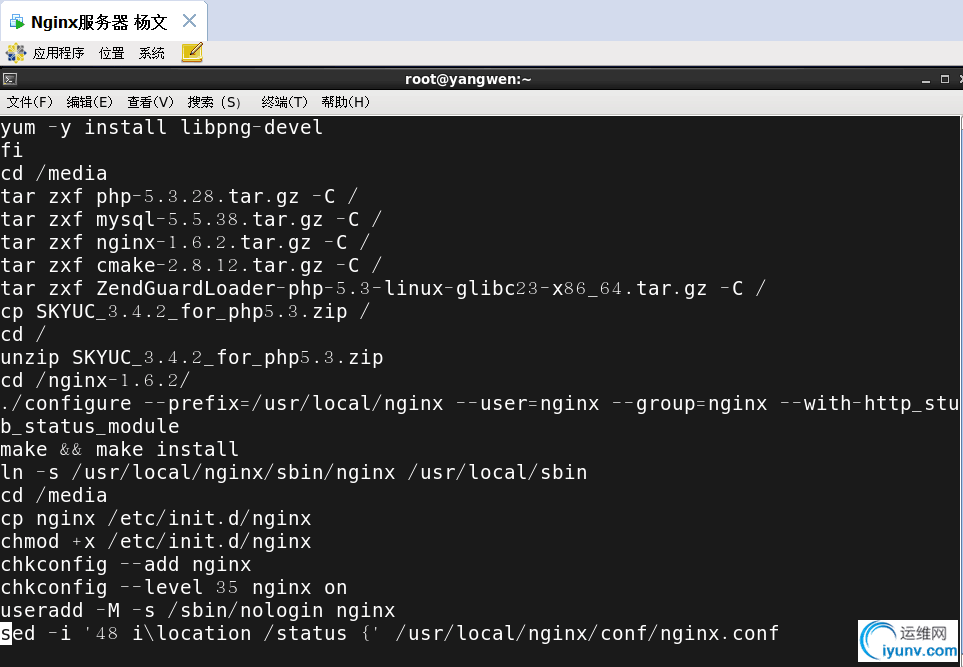963x667 pixels.
Task: Open the 搜索(S) menu
Action: coord(214,102)
